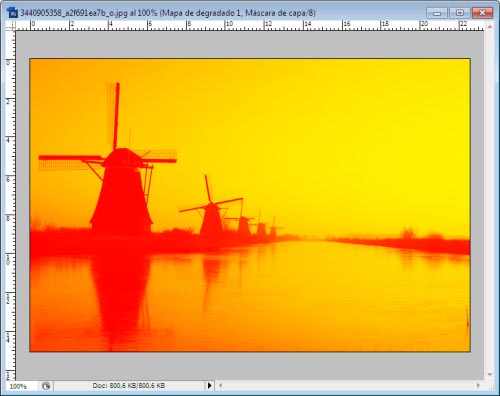Click the vertical scrollbar up arrow
Viewport: 500px width, 396px height.
click(x=490, y=26)
